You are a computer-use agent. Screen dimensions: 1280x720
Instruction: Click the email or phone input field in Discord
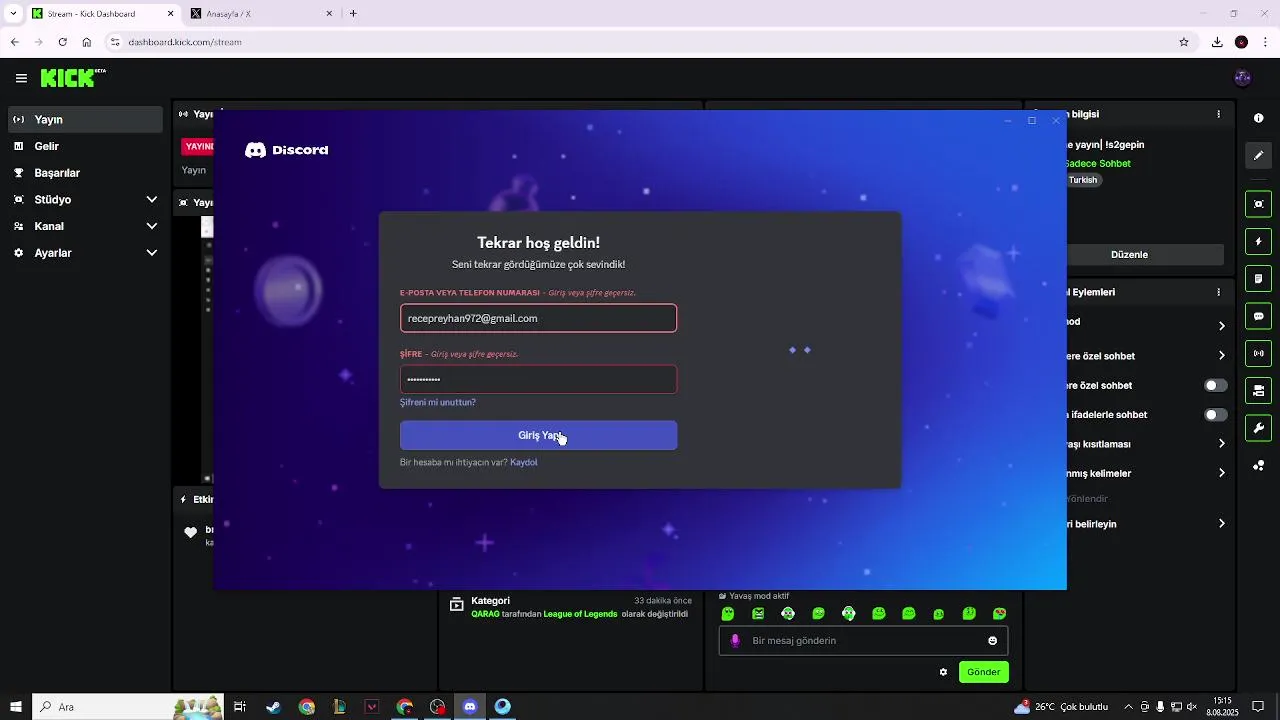[538, 318]
